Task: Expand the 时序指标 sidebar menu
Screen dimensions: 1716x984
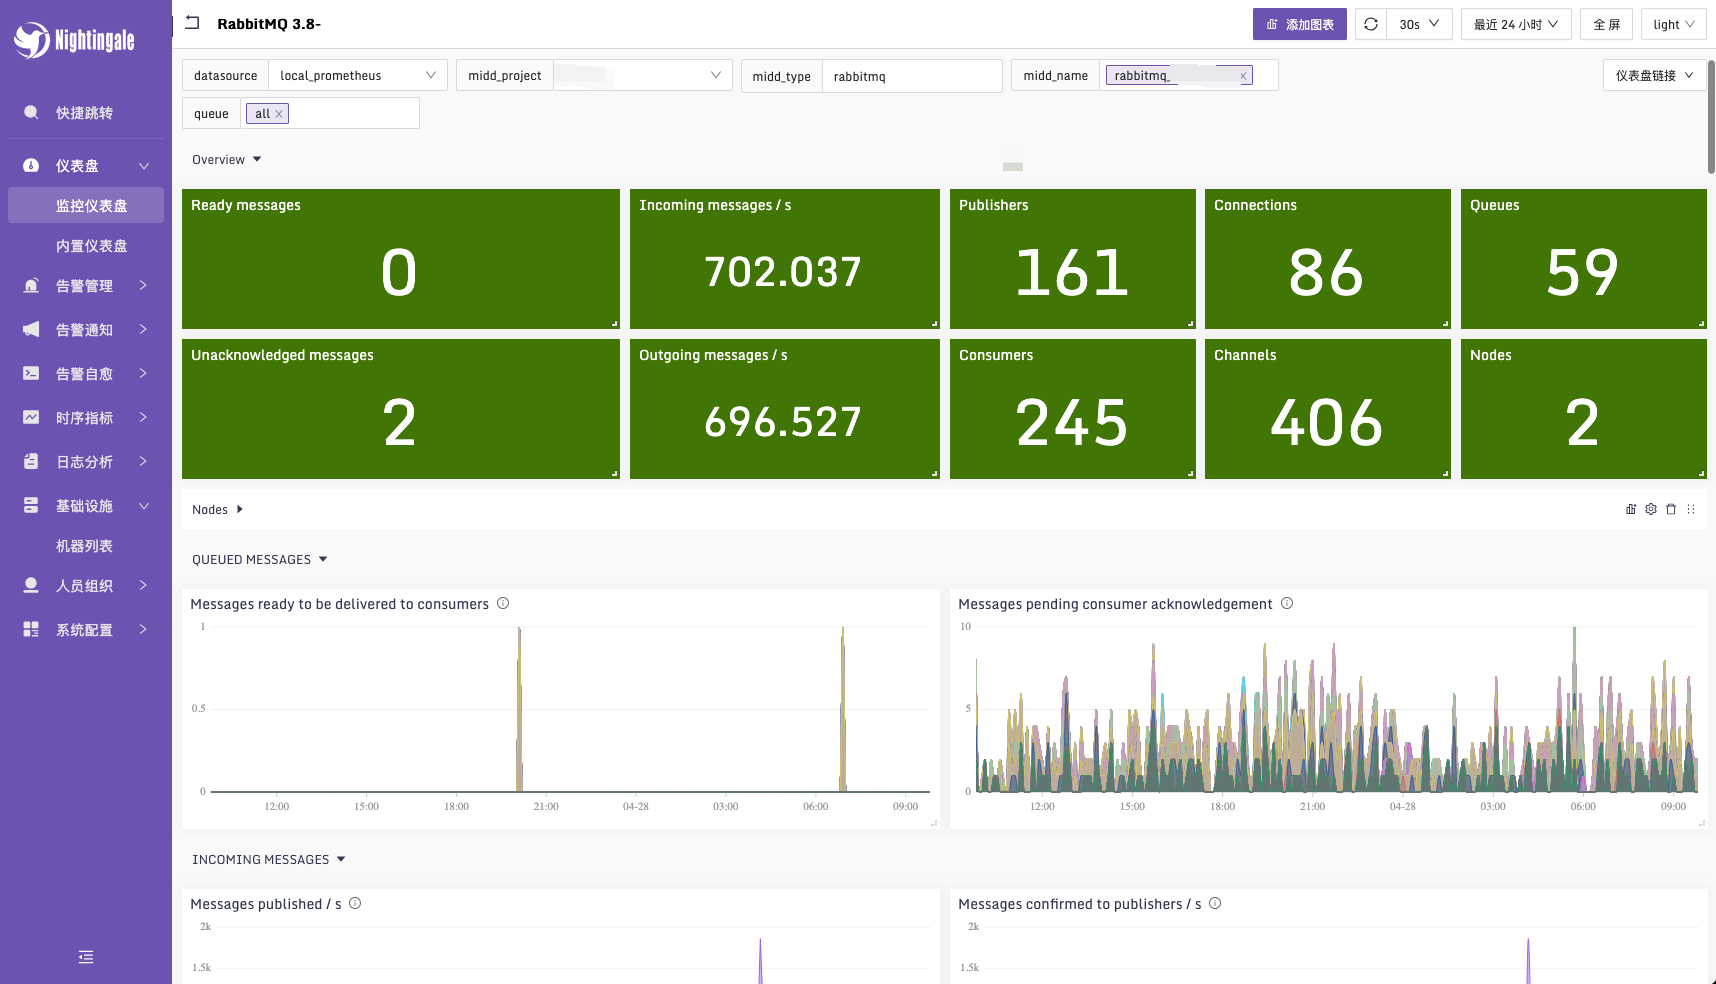Action: (x=86, y=417)
